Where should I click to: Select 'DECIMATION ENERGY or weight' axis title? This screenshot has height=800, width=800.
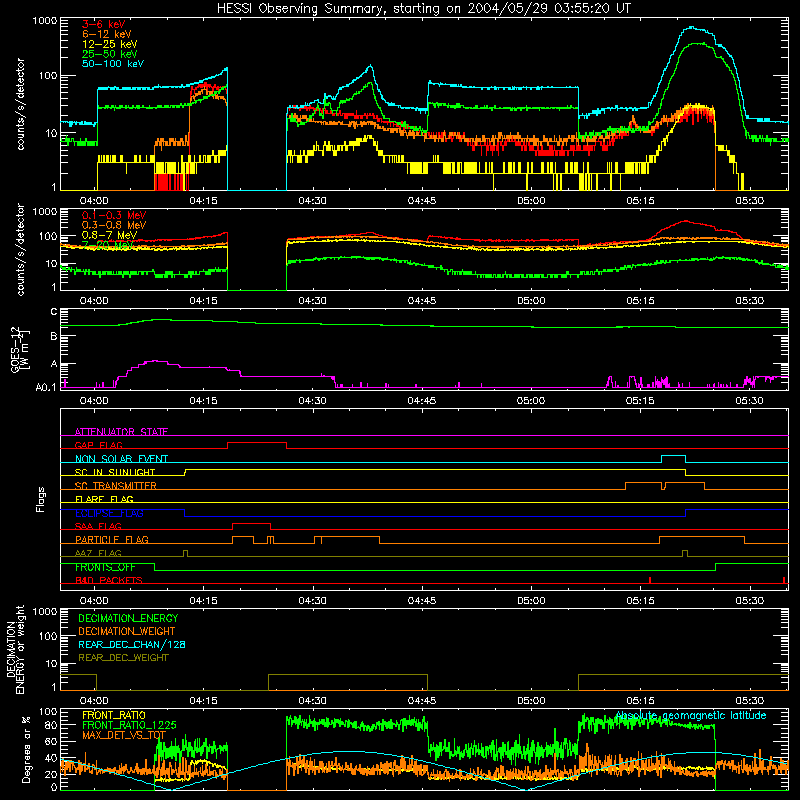[x=15, y=649]
